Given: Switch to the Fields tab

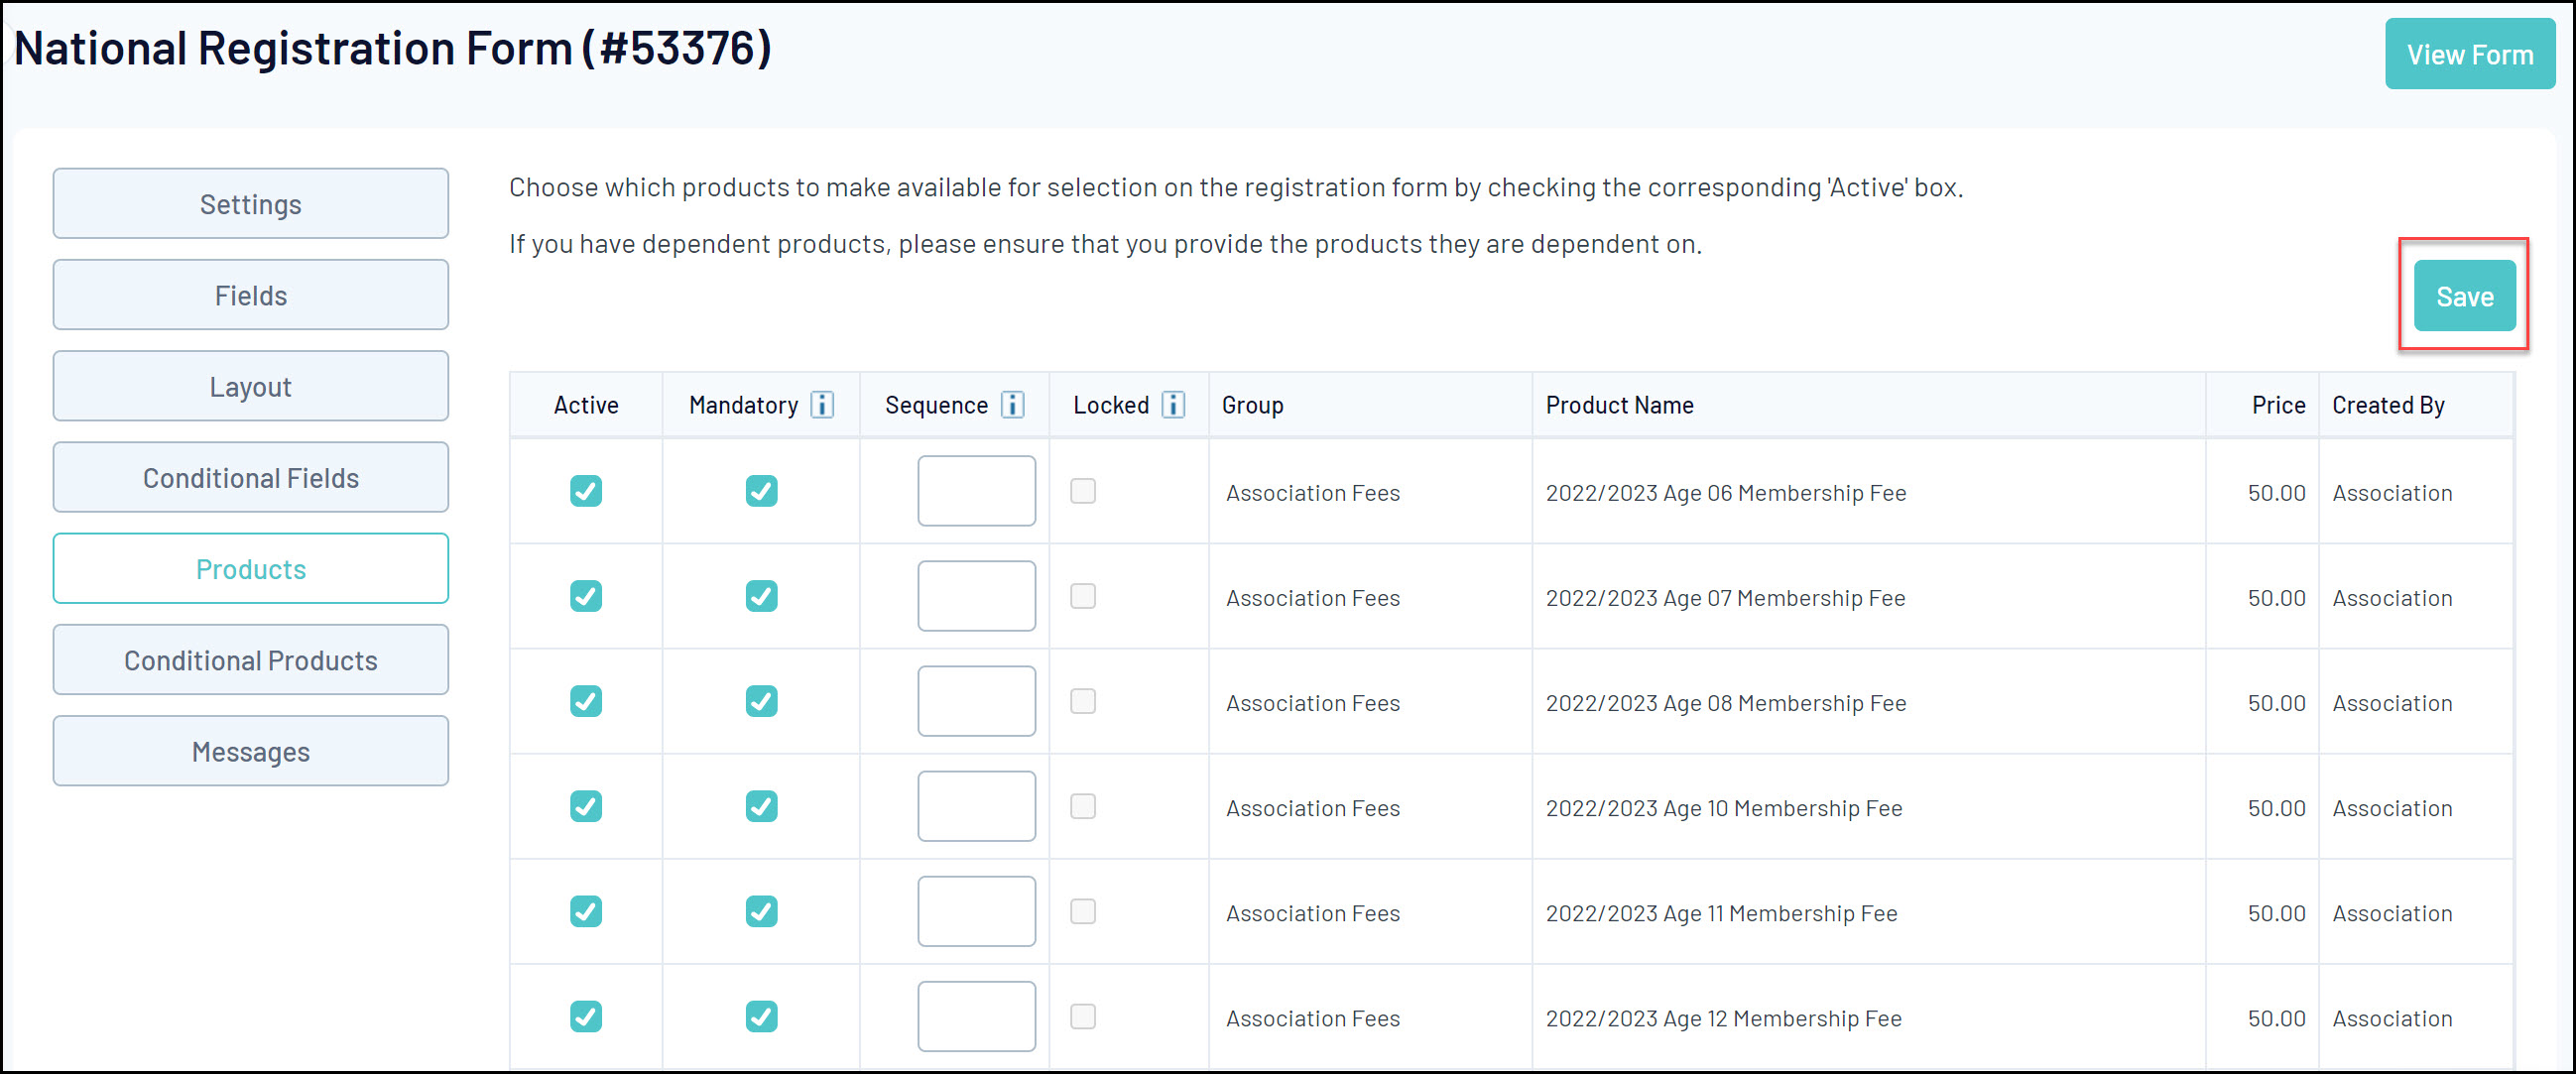Looking at the screenshot, I should point(250,295).
